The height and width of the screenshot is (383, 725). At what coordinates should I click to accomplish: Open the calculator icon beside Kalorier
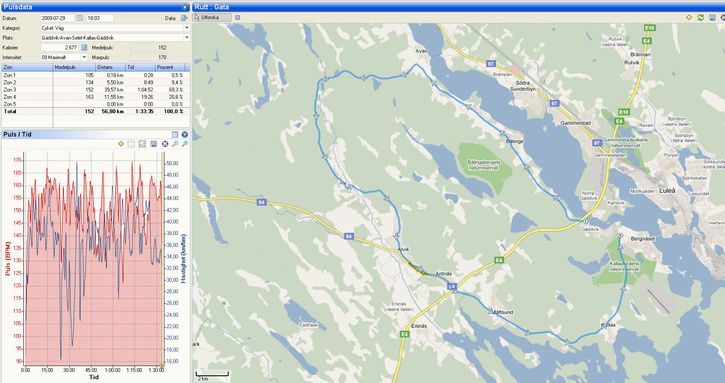click(x=84, y=47)
